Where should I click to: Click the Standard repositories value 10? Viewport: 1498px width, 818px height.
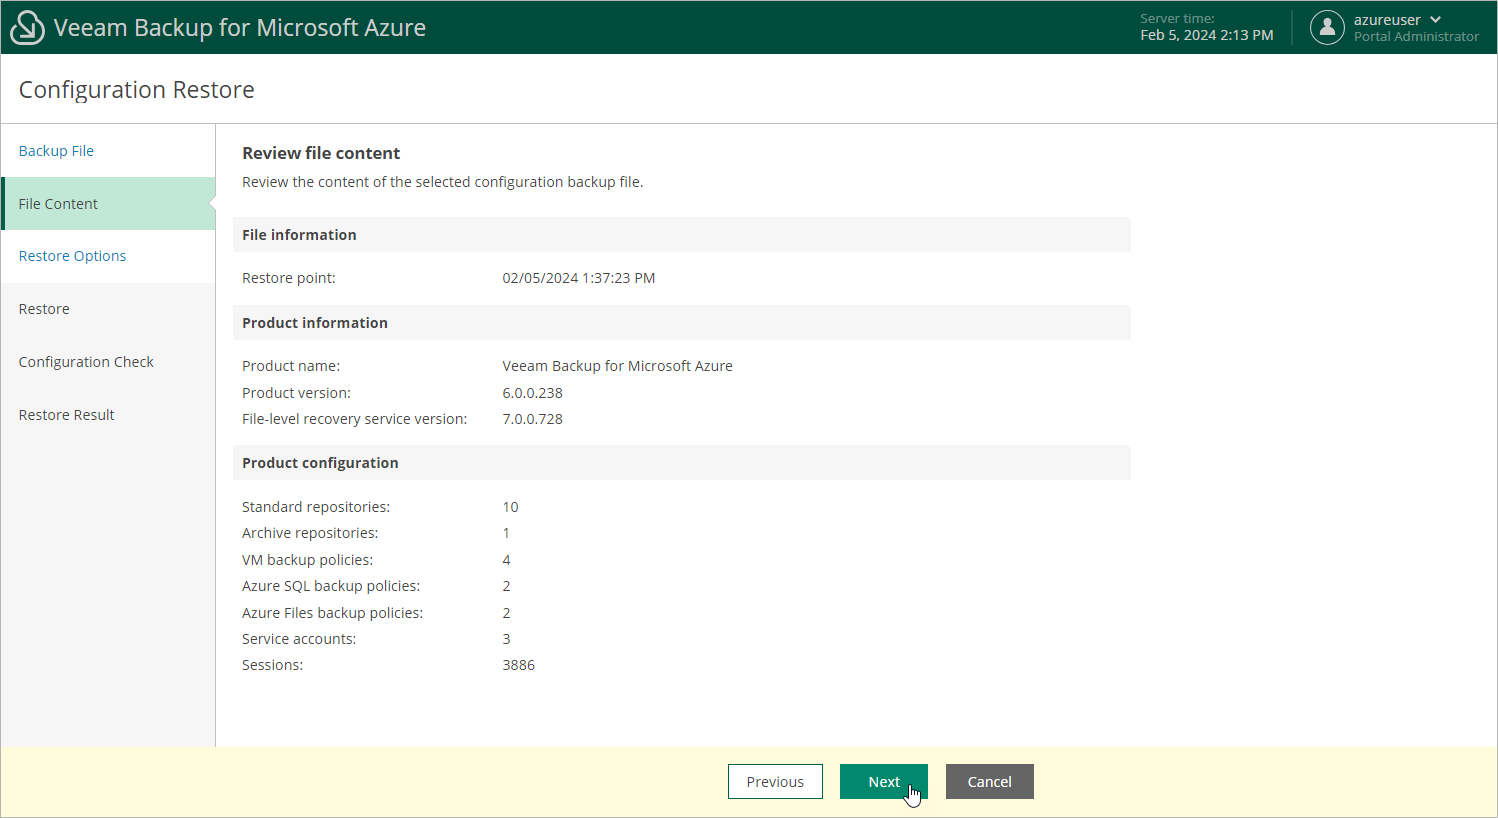(511, 507)
